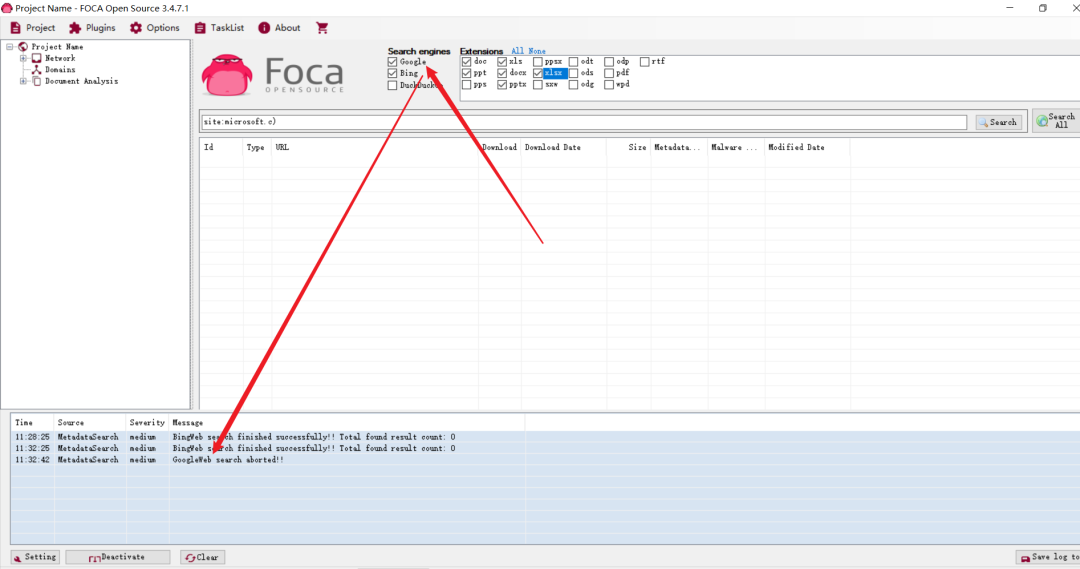Open the Project menu

coord(32,28)
